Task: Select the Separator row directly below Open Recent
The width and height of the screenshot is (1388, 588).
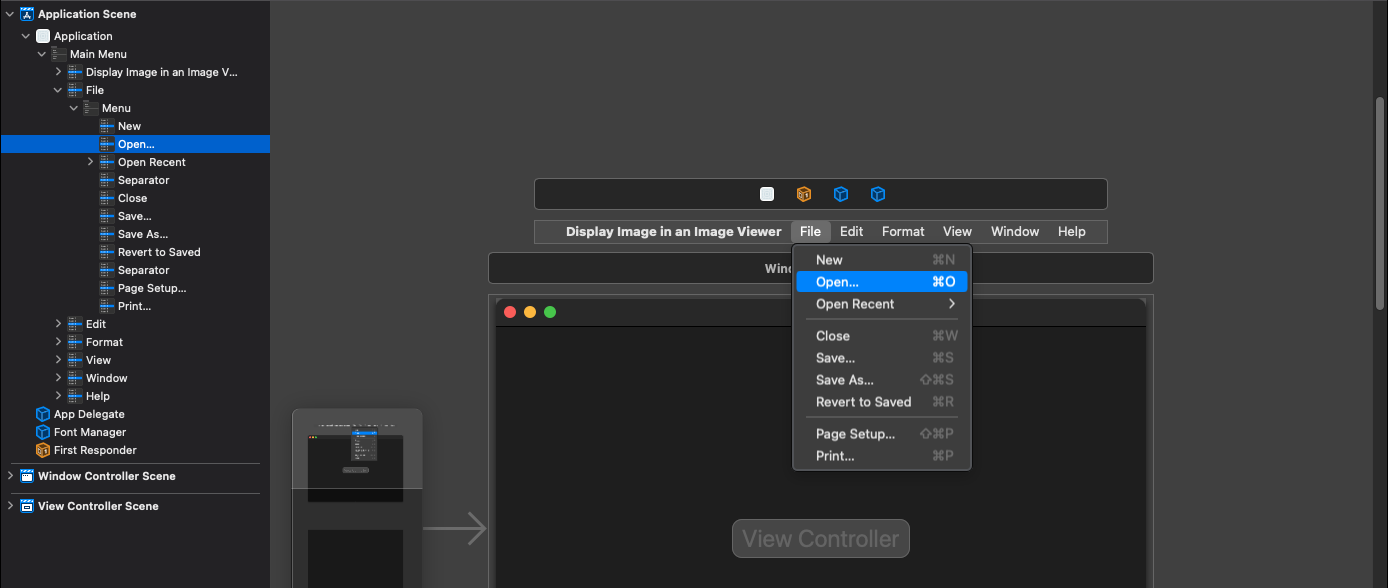Action: pos(135,180)
